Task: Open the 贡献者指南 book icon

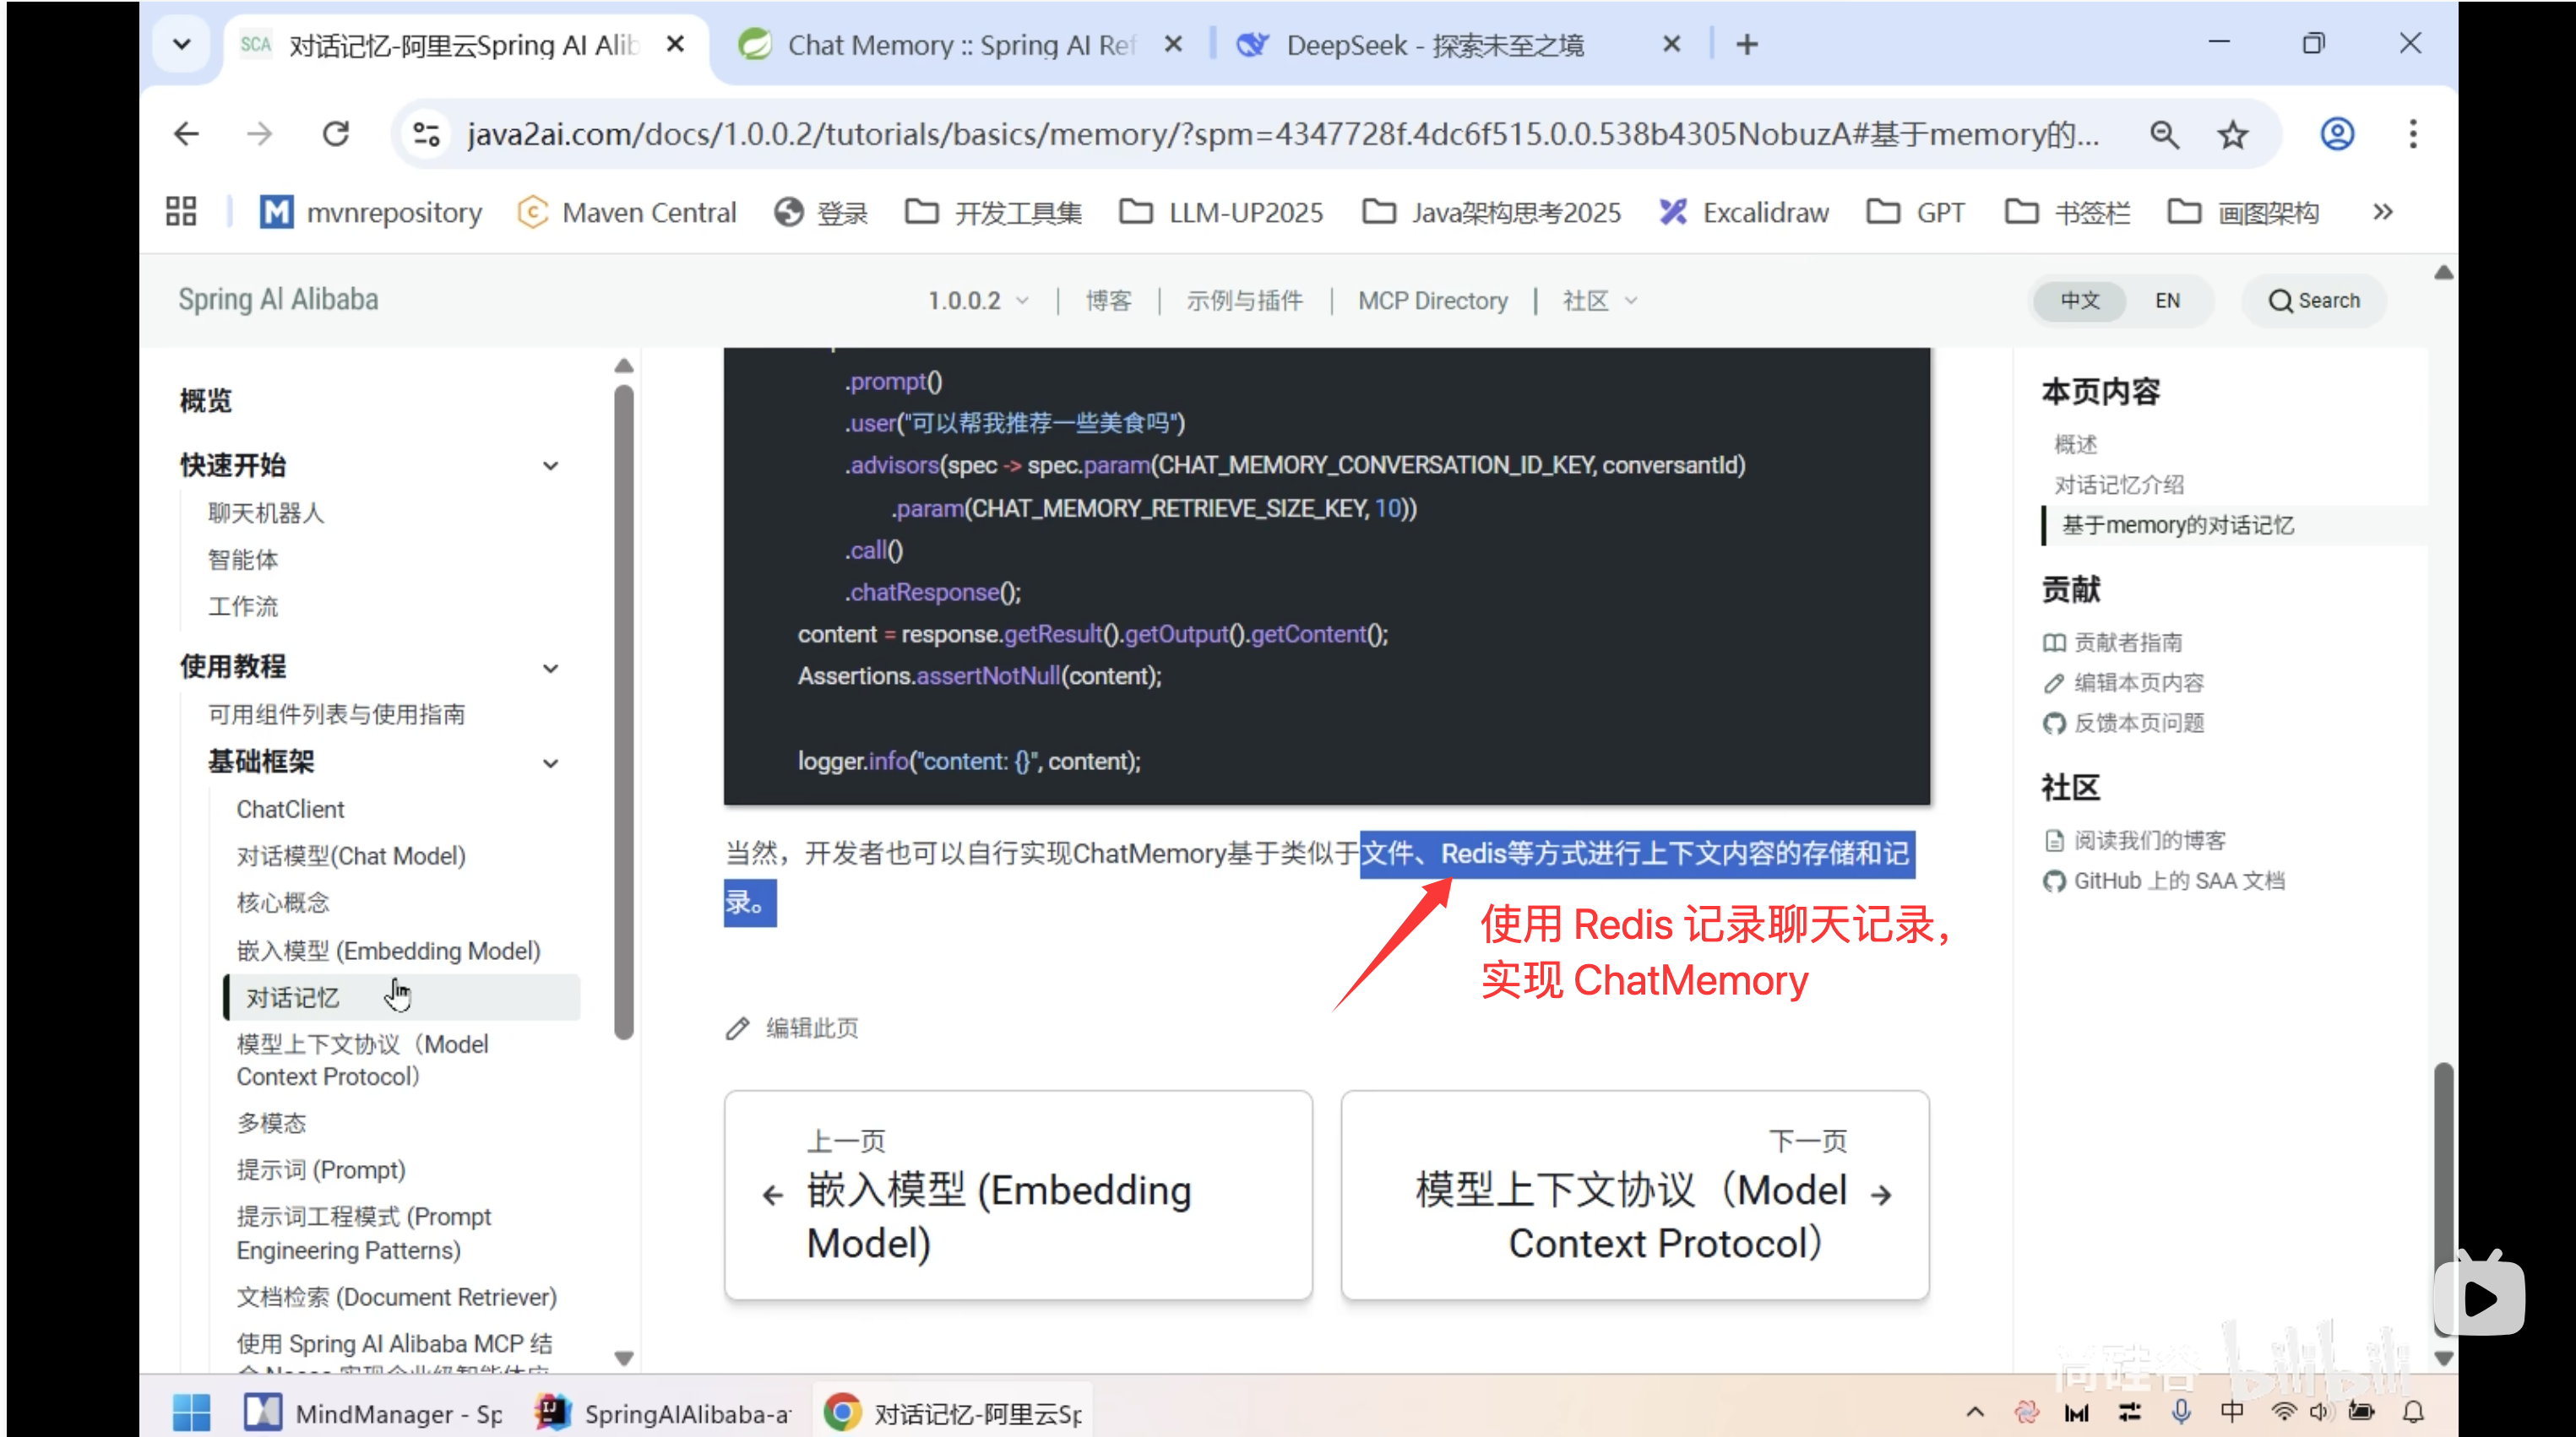Action: [2053, 642]
